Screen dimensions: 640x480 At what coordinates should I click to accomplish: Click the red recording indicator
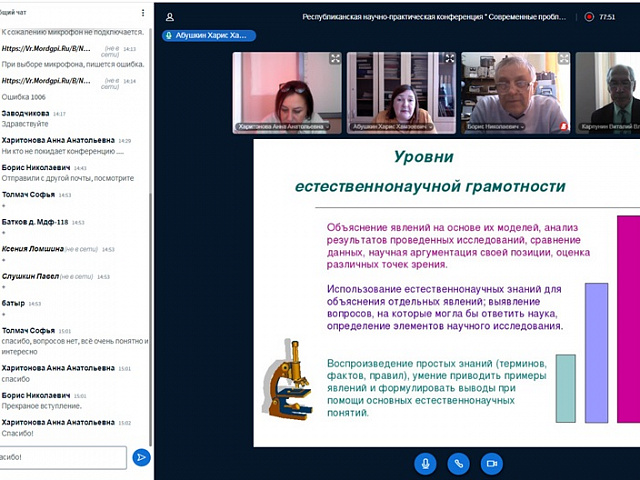[589, 17]
